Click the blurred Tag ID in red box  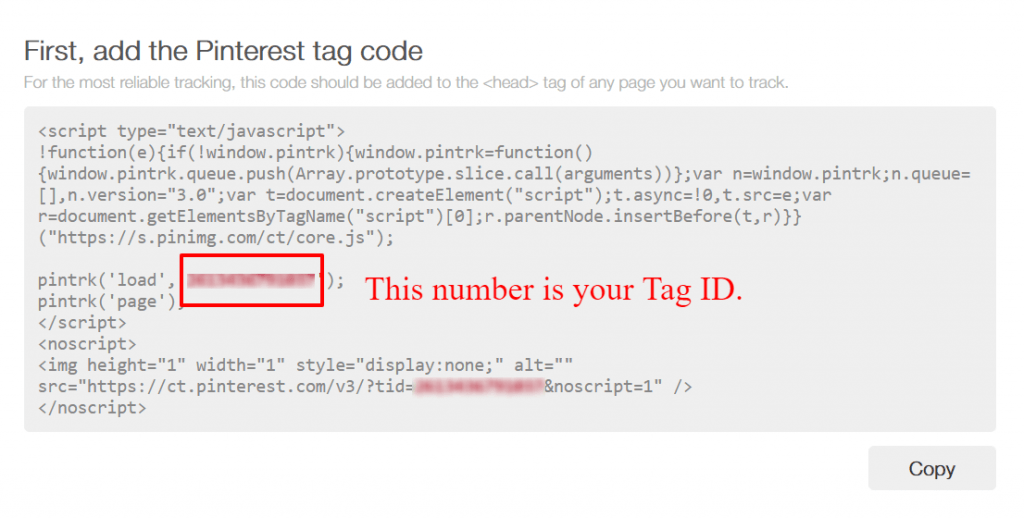click(251, 280)
